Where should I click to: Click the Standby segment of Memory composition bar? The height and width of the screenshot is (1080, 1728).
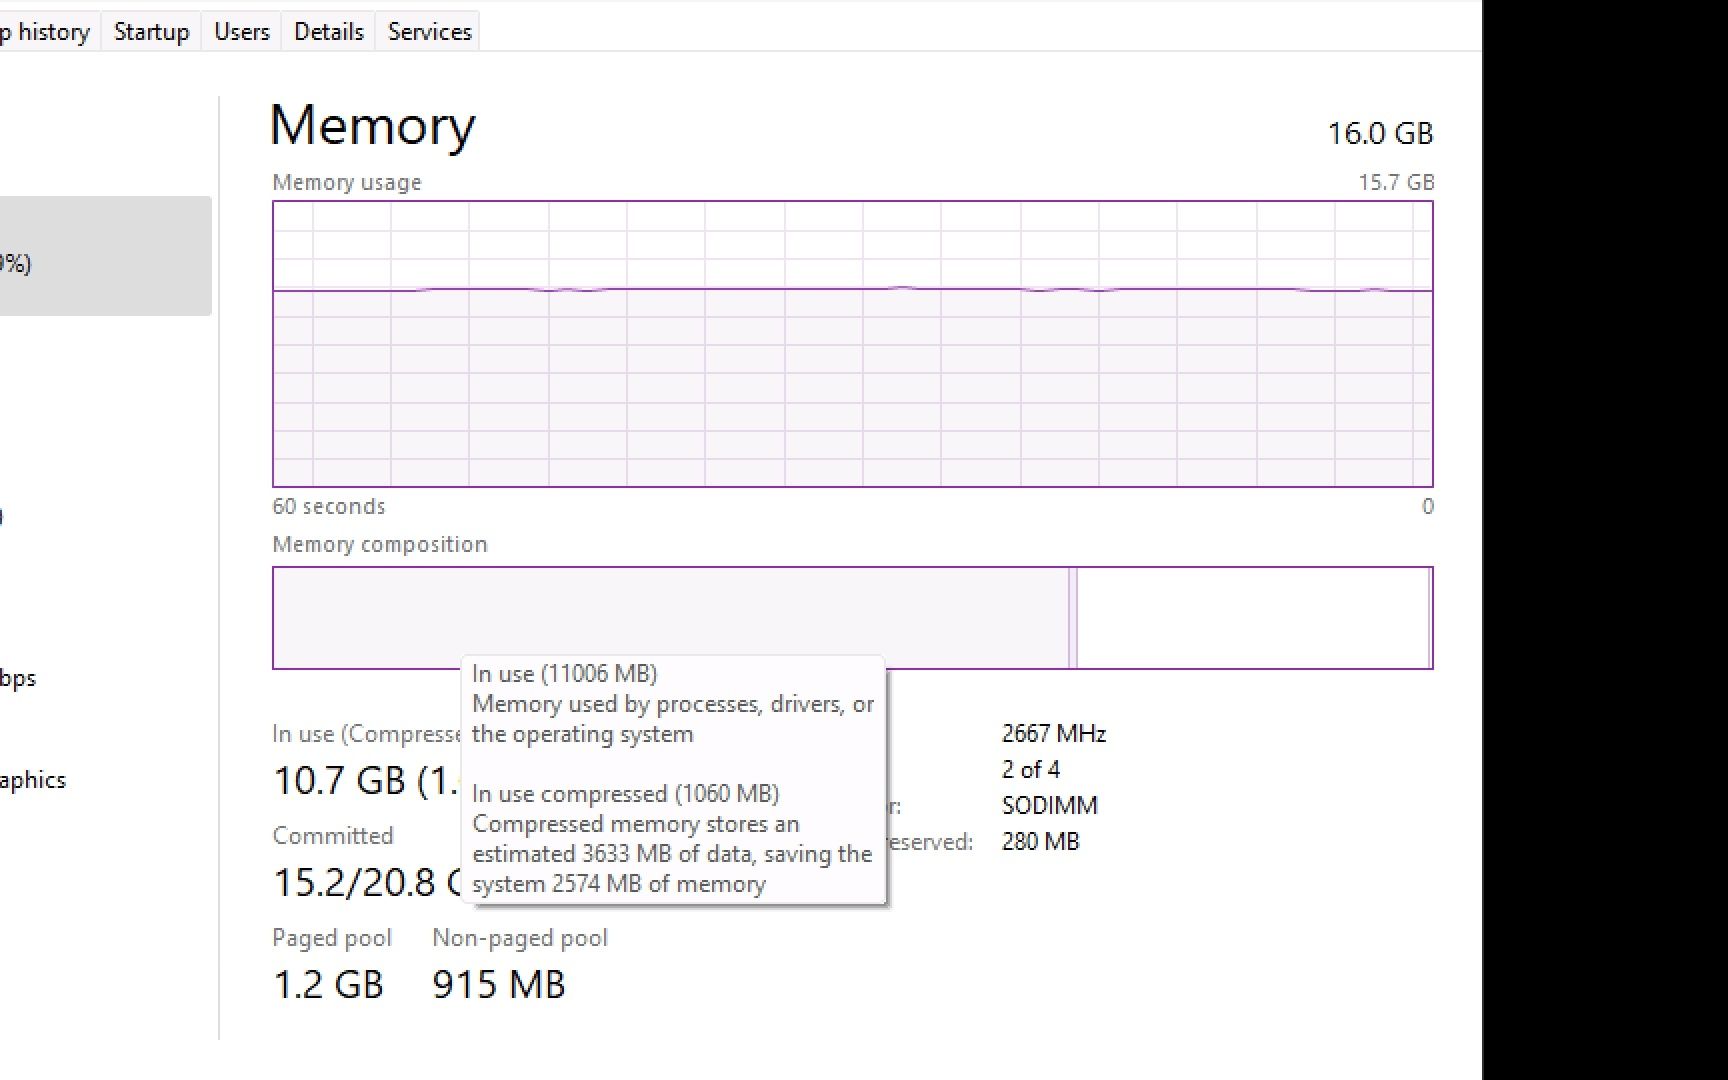pyautogui.click(x=1252, y=618)
